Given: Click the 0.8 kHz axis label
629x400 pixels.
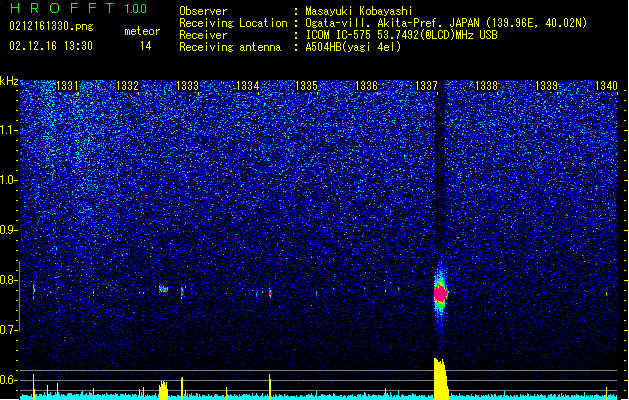Looking at the screenshot, I should point(9,280).
